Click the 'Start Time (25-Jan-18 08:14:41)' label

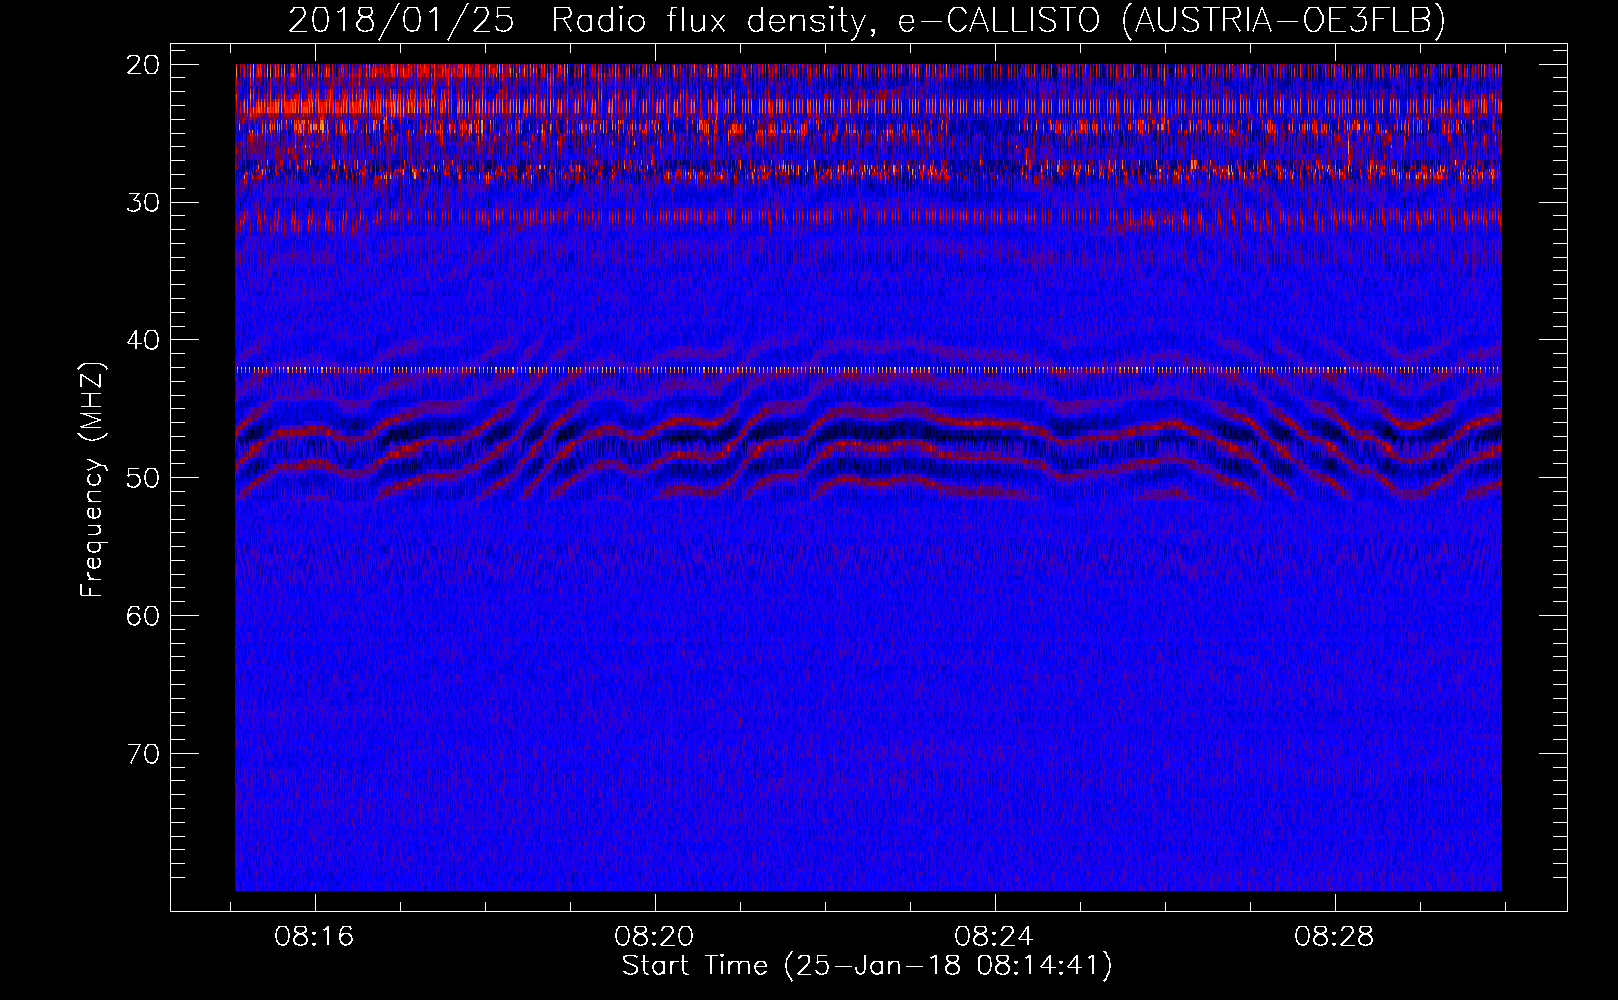[x=867, y=965]
